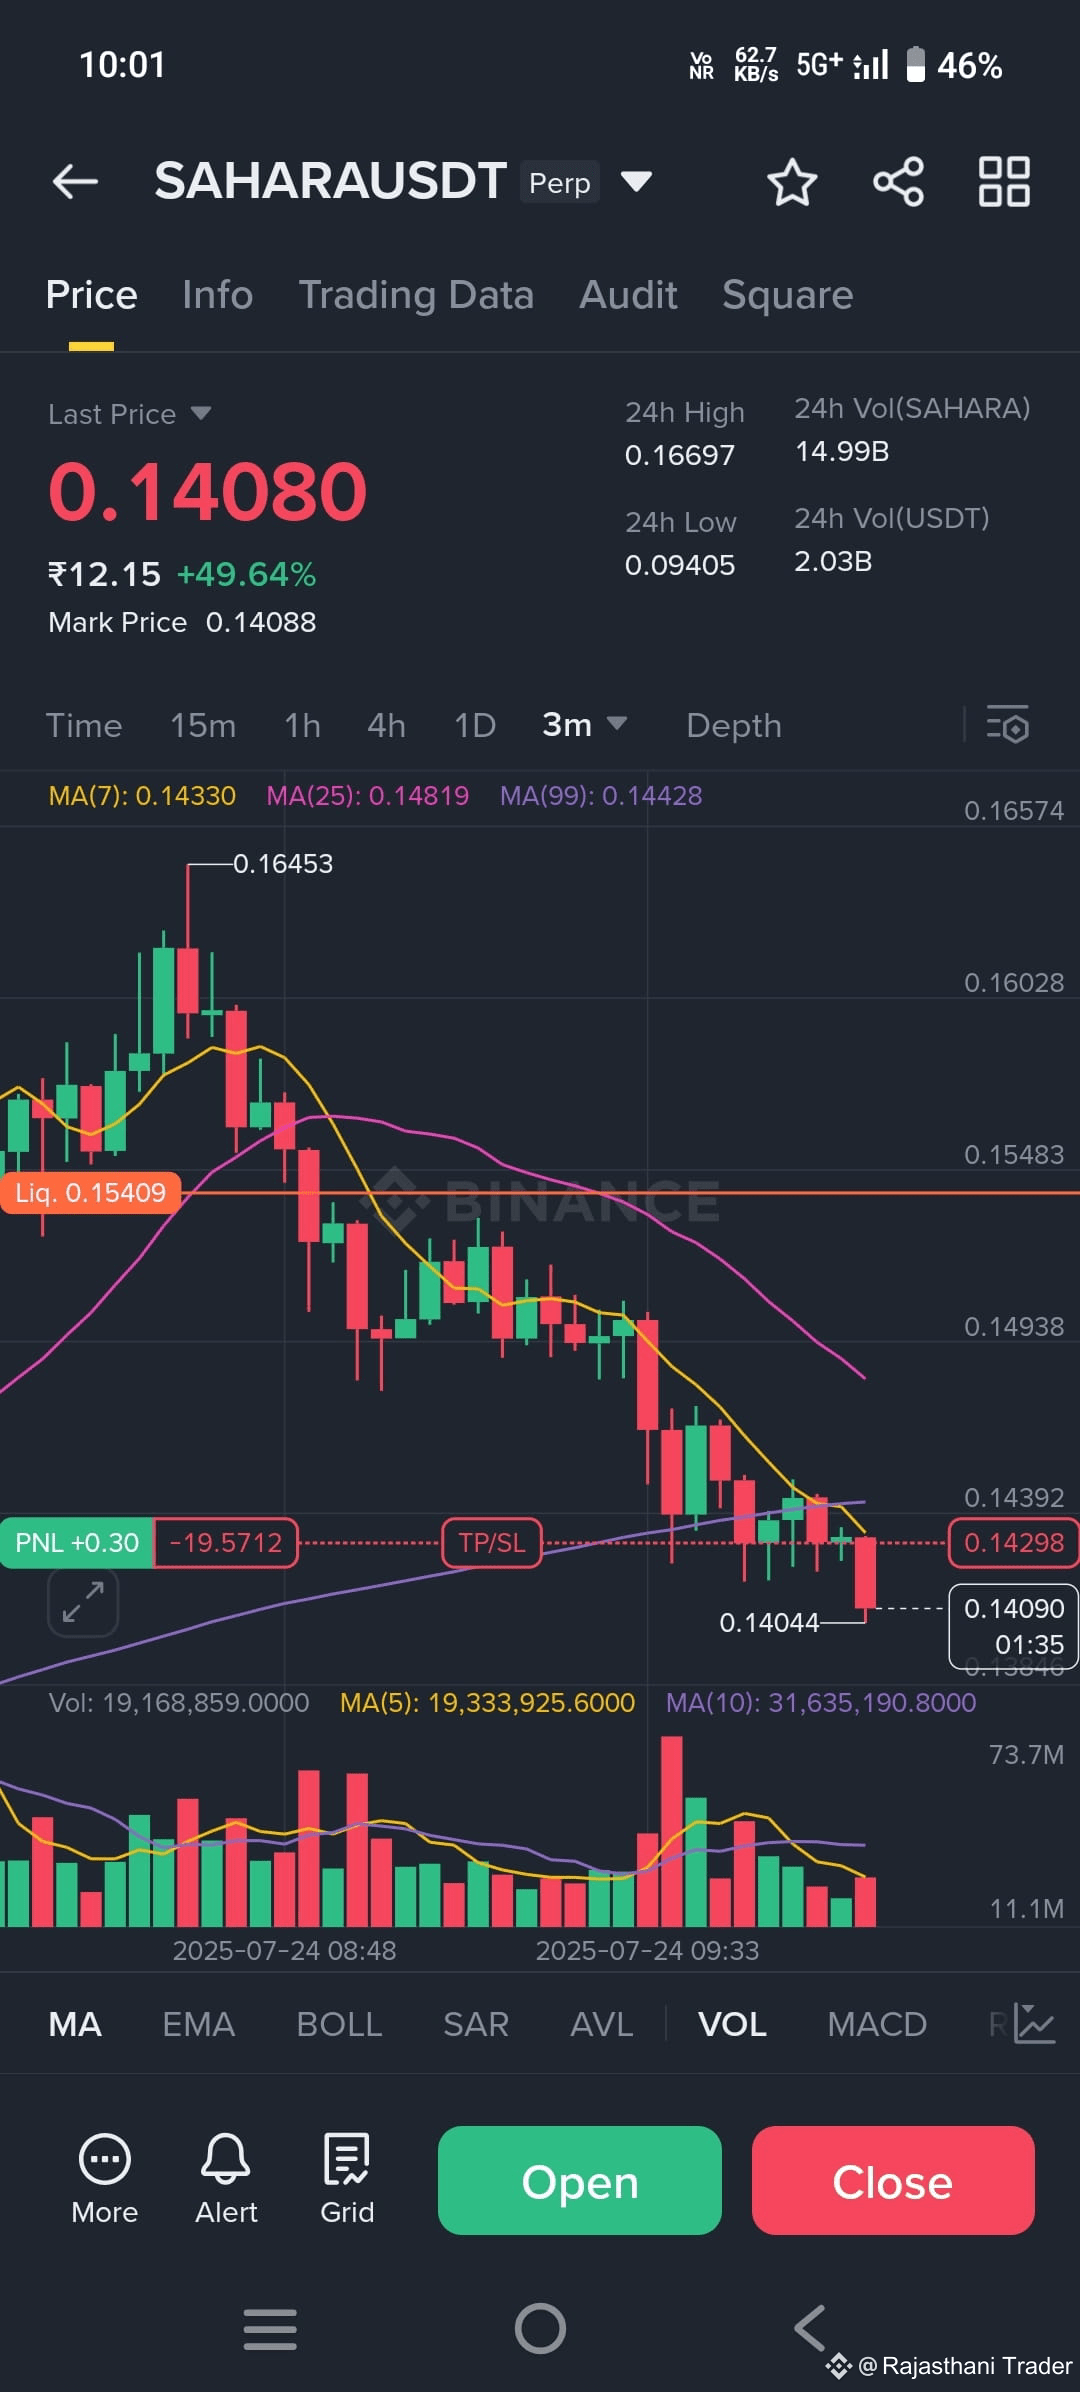Tap the 0.14090 current price countdown box

coord(1013,1626)
